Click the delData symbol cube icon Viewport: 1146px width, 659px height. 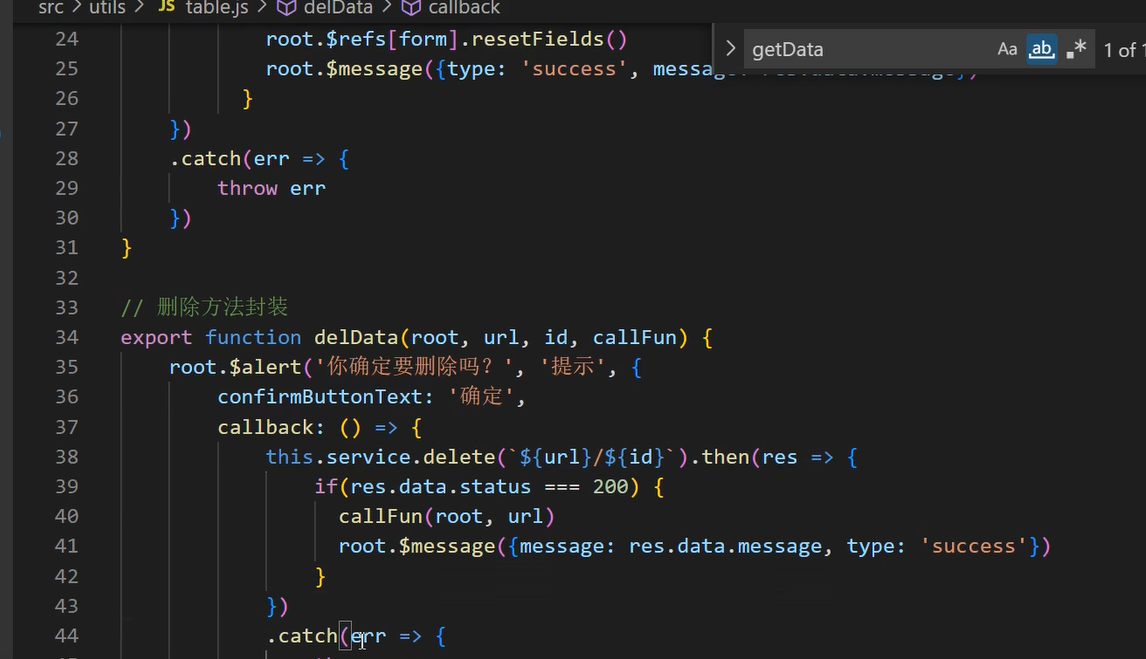tap(286, 8)
